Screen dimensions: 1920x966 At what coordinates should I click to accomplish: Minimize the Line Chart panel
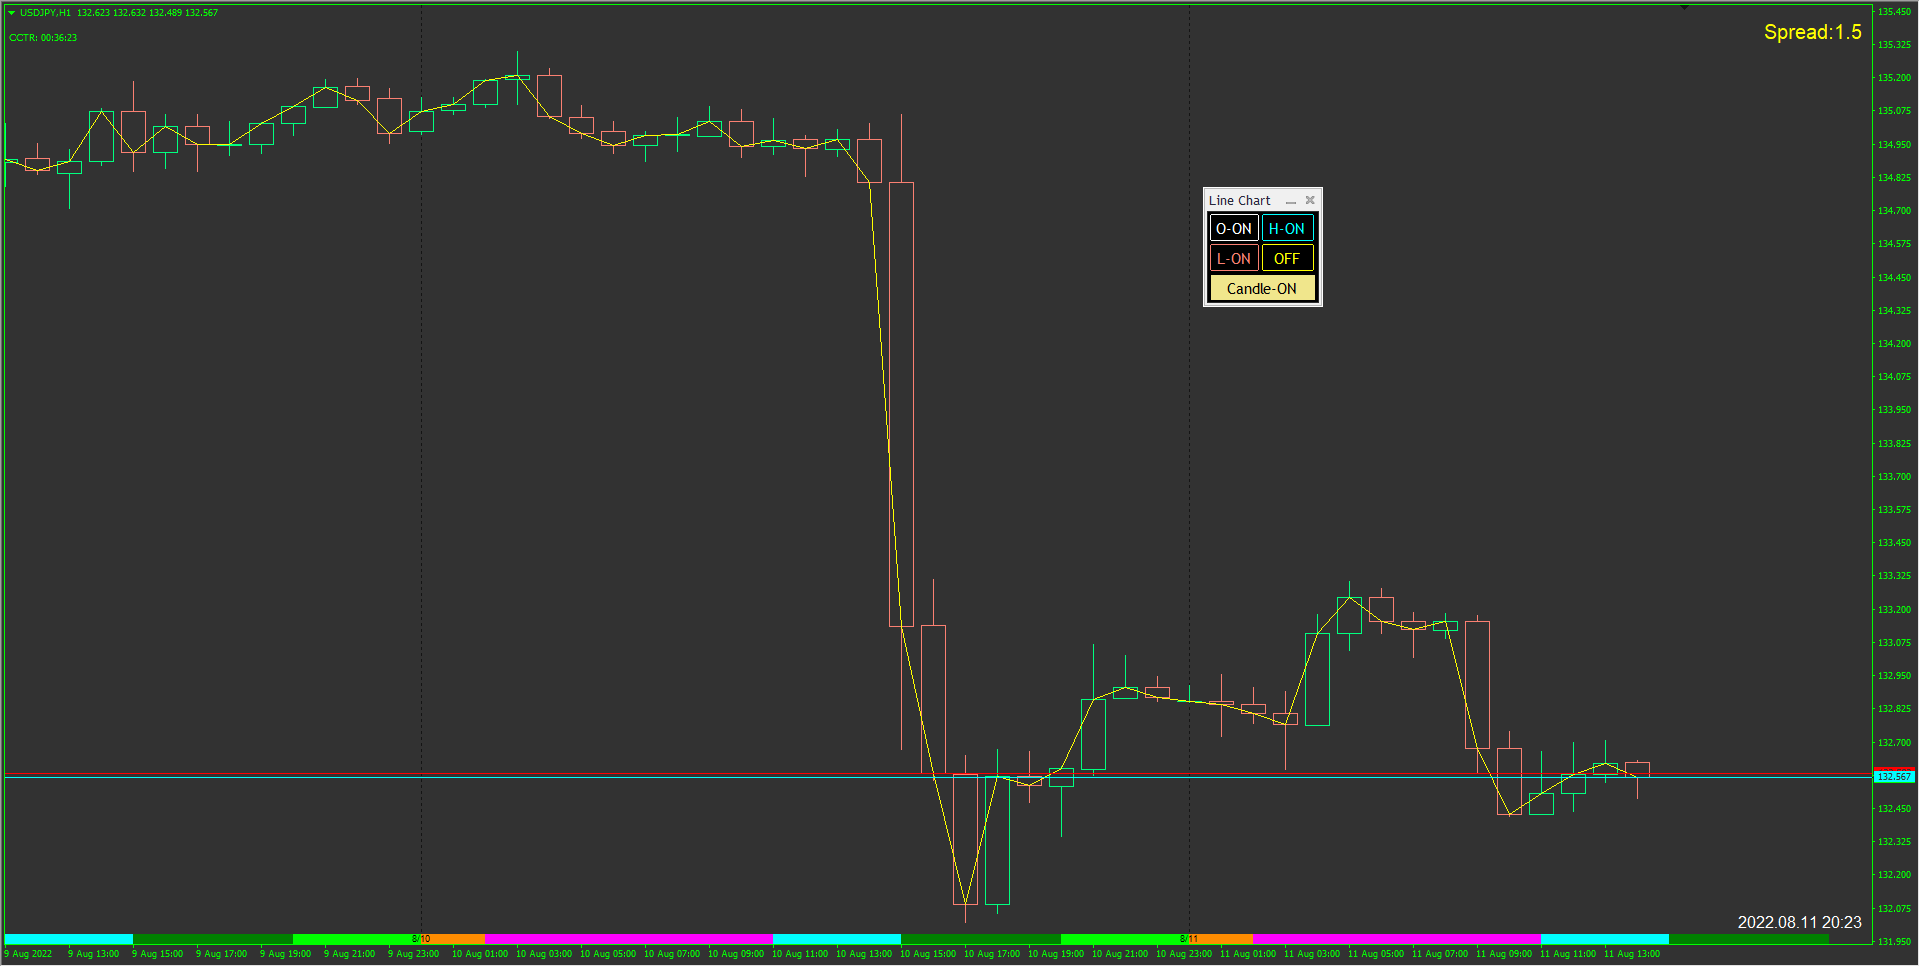point(1291,201)
